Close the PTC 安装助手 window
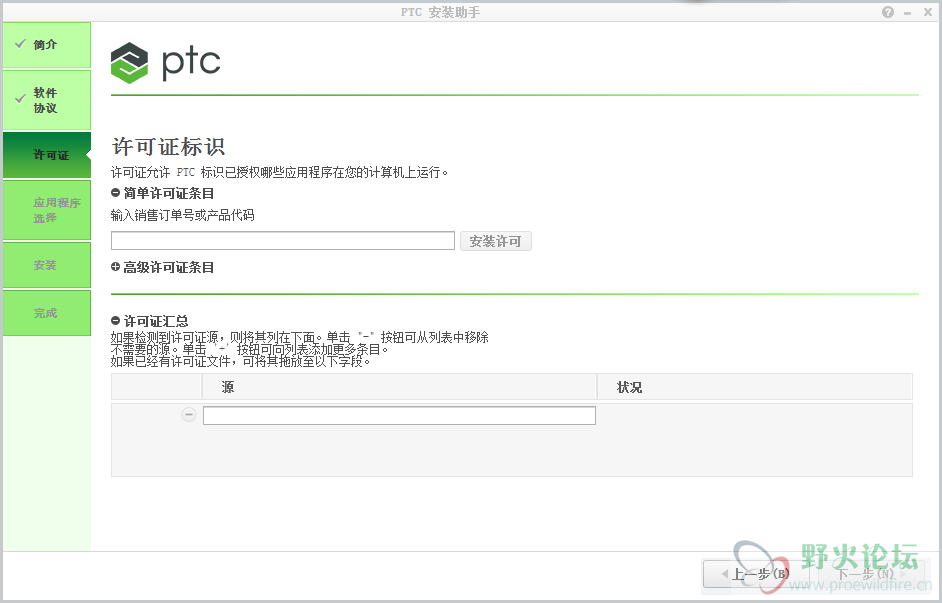This screenshot has width=942, height=603. [928, 12]
